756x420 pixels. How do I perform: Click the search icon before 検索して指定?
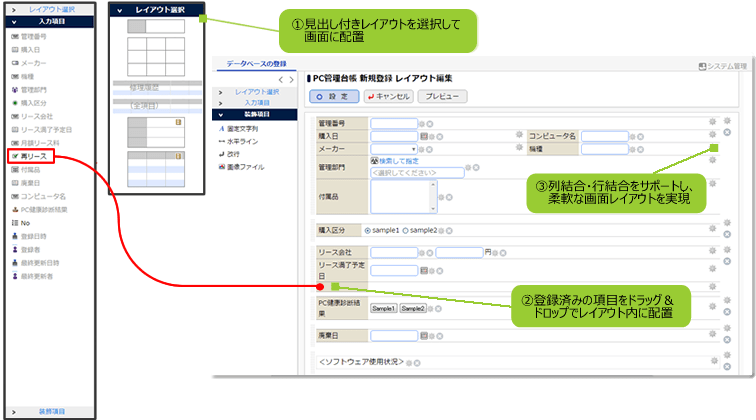click(x=375, y=161)
